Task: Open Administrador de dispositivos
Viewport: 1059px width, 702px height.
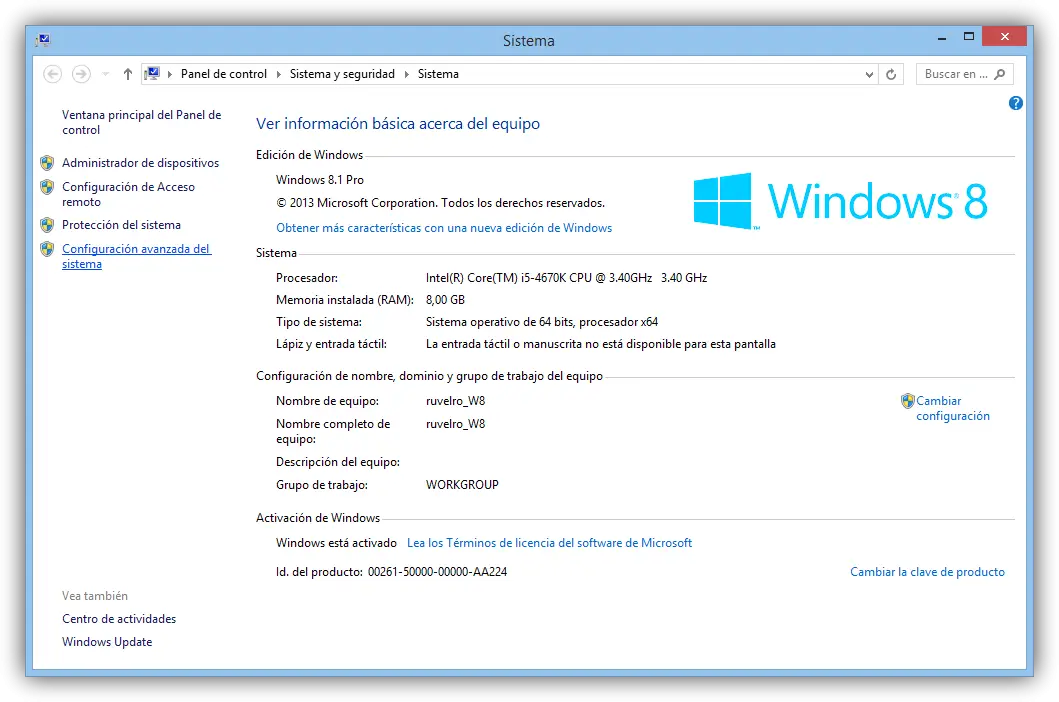Action: 140,163
